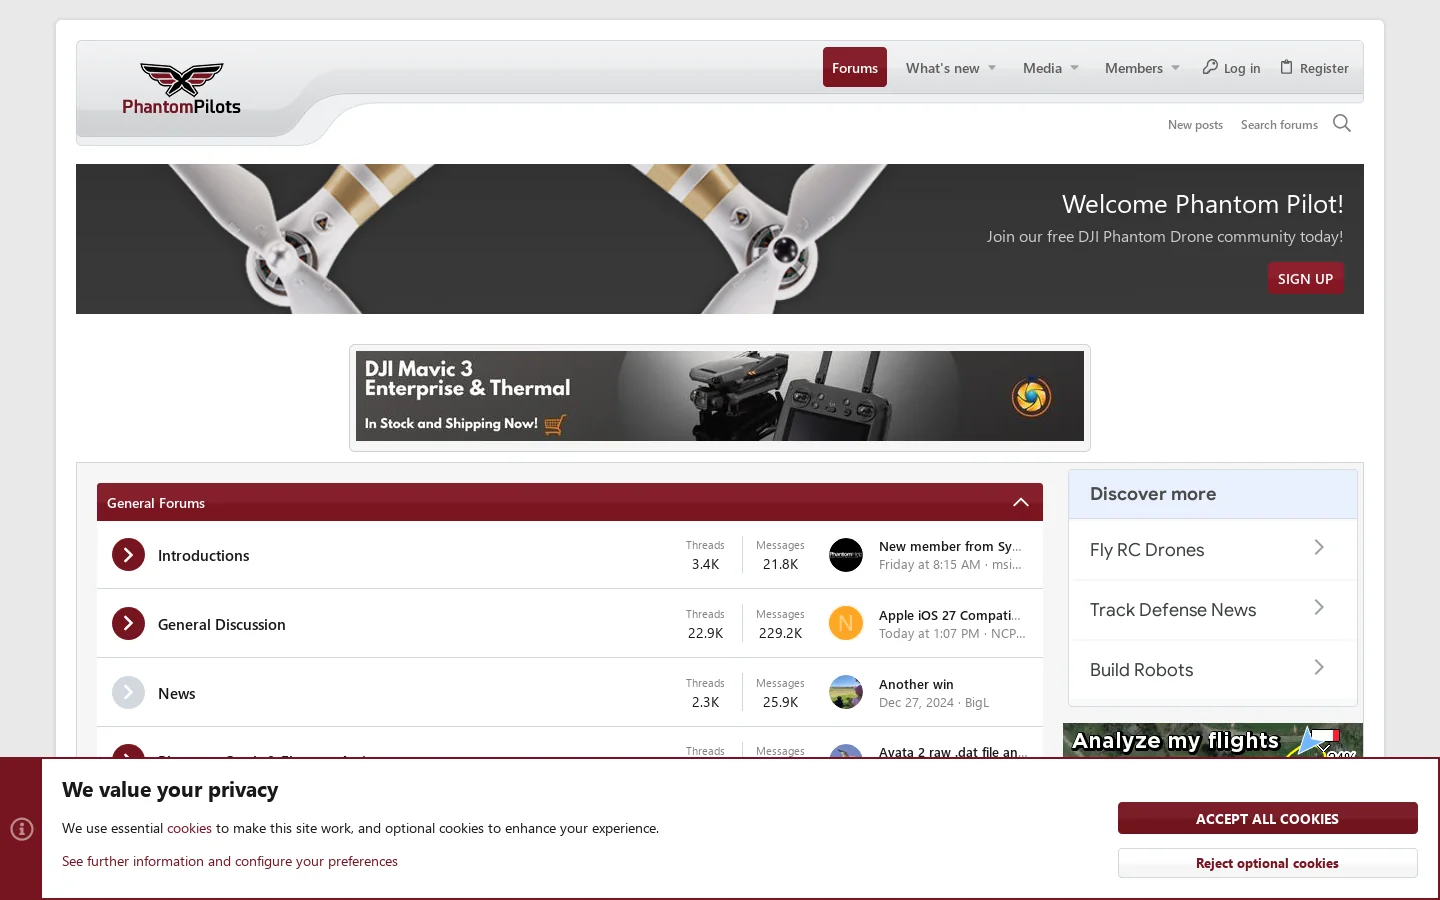Open the Avata 2 raw .dat file thread
Screen dimensions: 1440x900
coord(953,751)
